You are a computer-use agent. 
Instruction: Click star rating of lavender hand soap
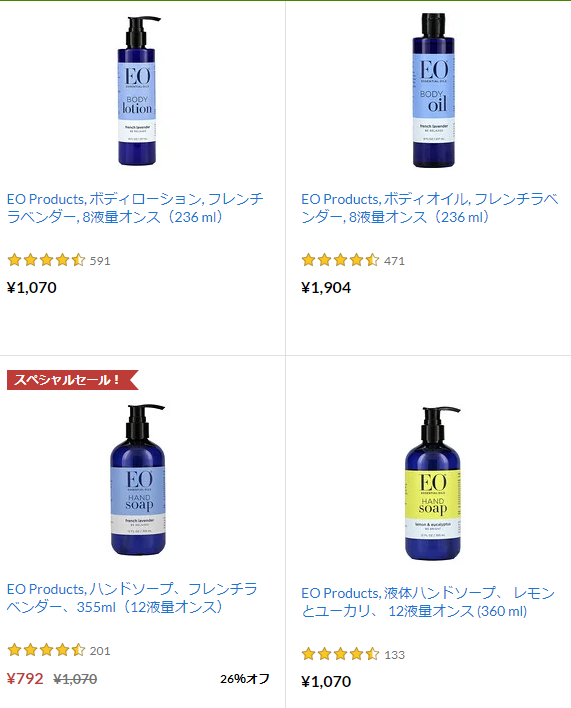[x=46, y=650]
